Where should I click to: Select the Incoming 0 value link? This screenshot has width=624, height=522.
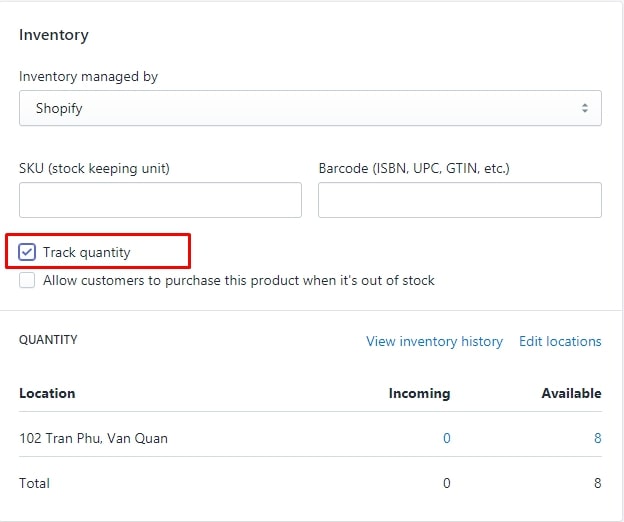(447, 438)
